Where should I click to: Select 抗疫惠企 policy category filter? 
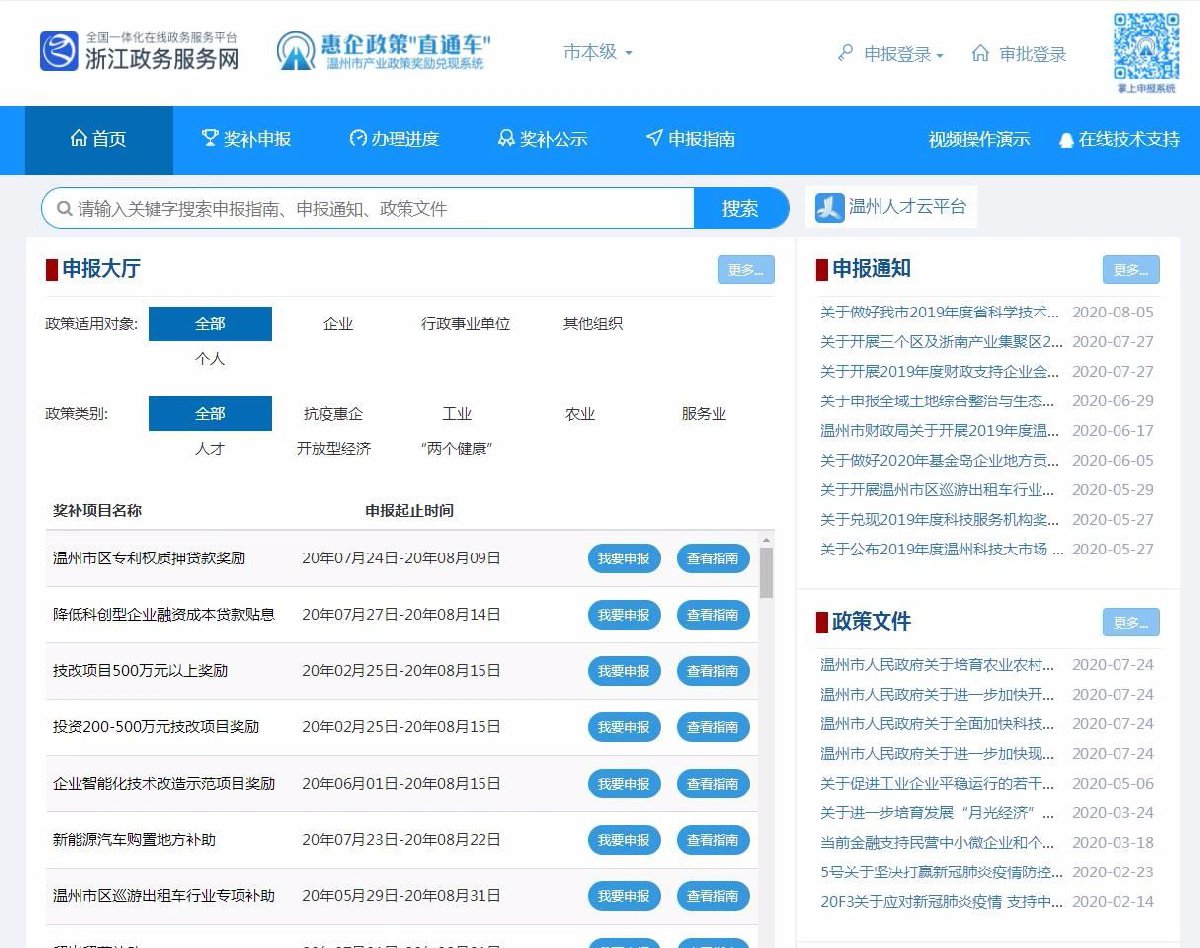pos(333,414)
